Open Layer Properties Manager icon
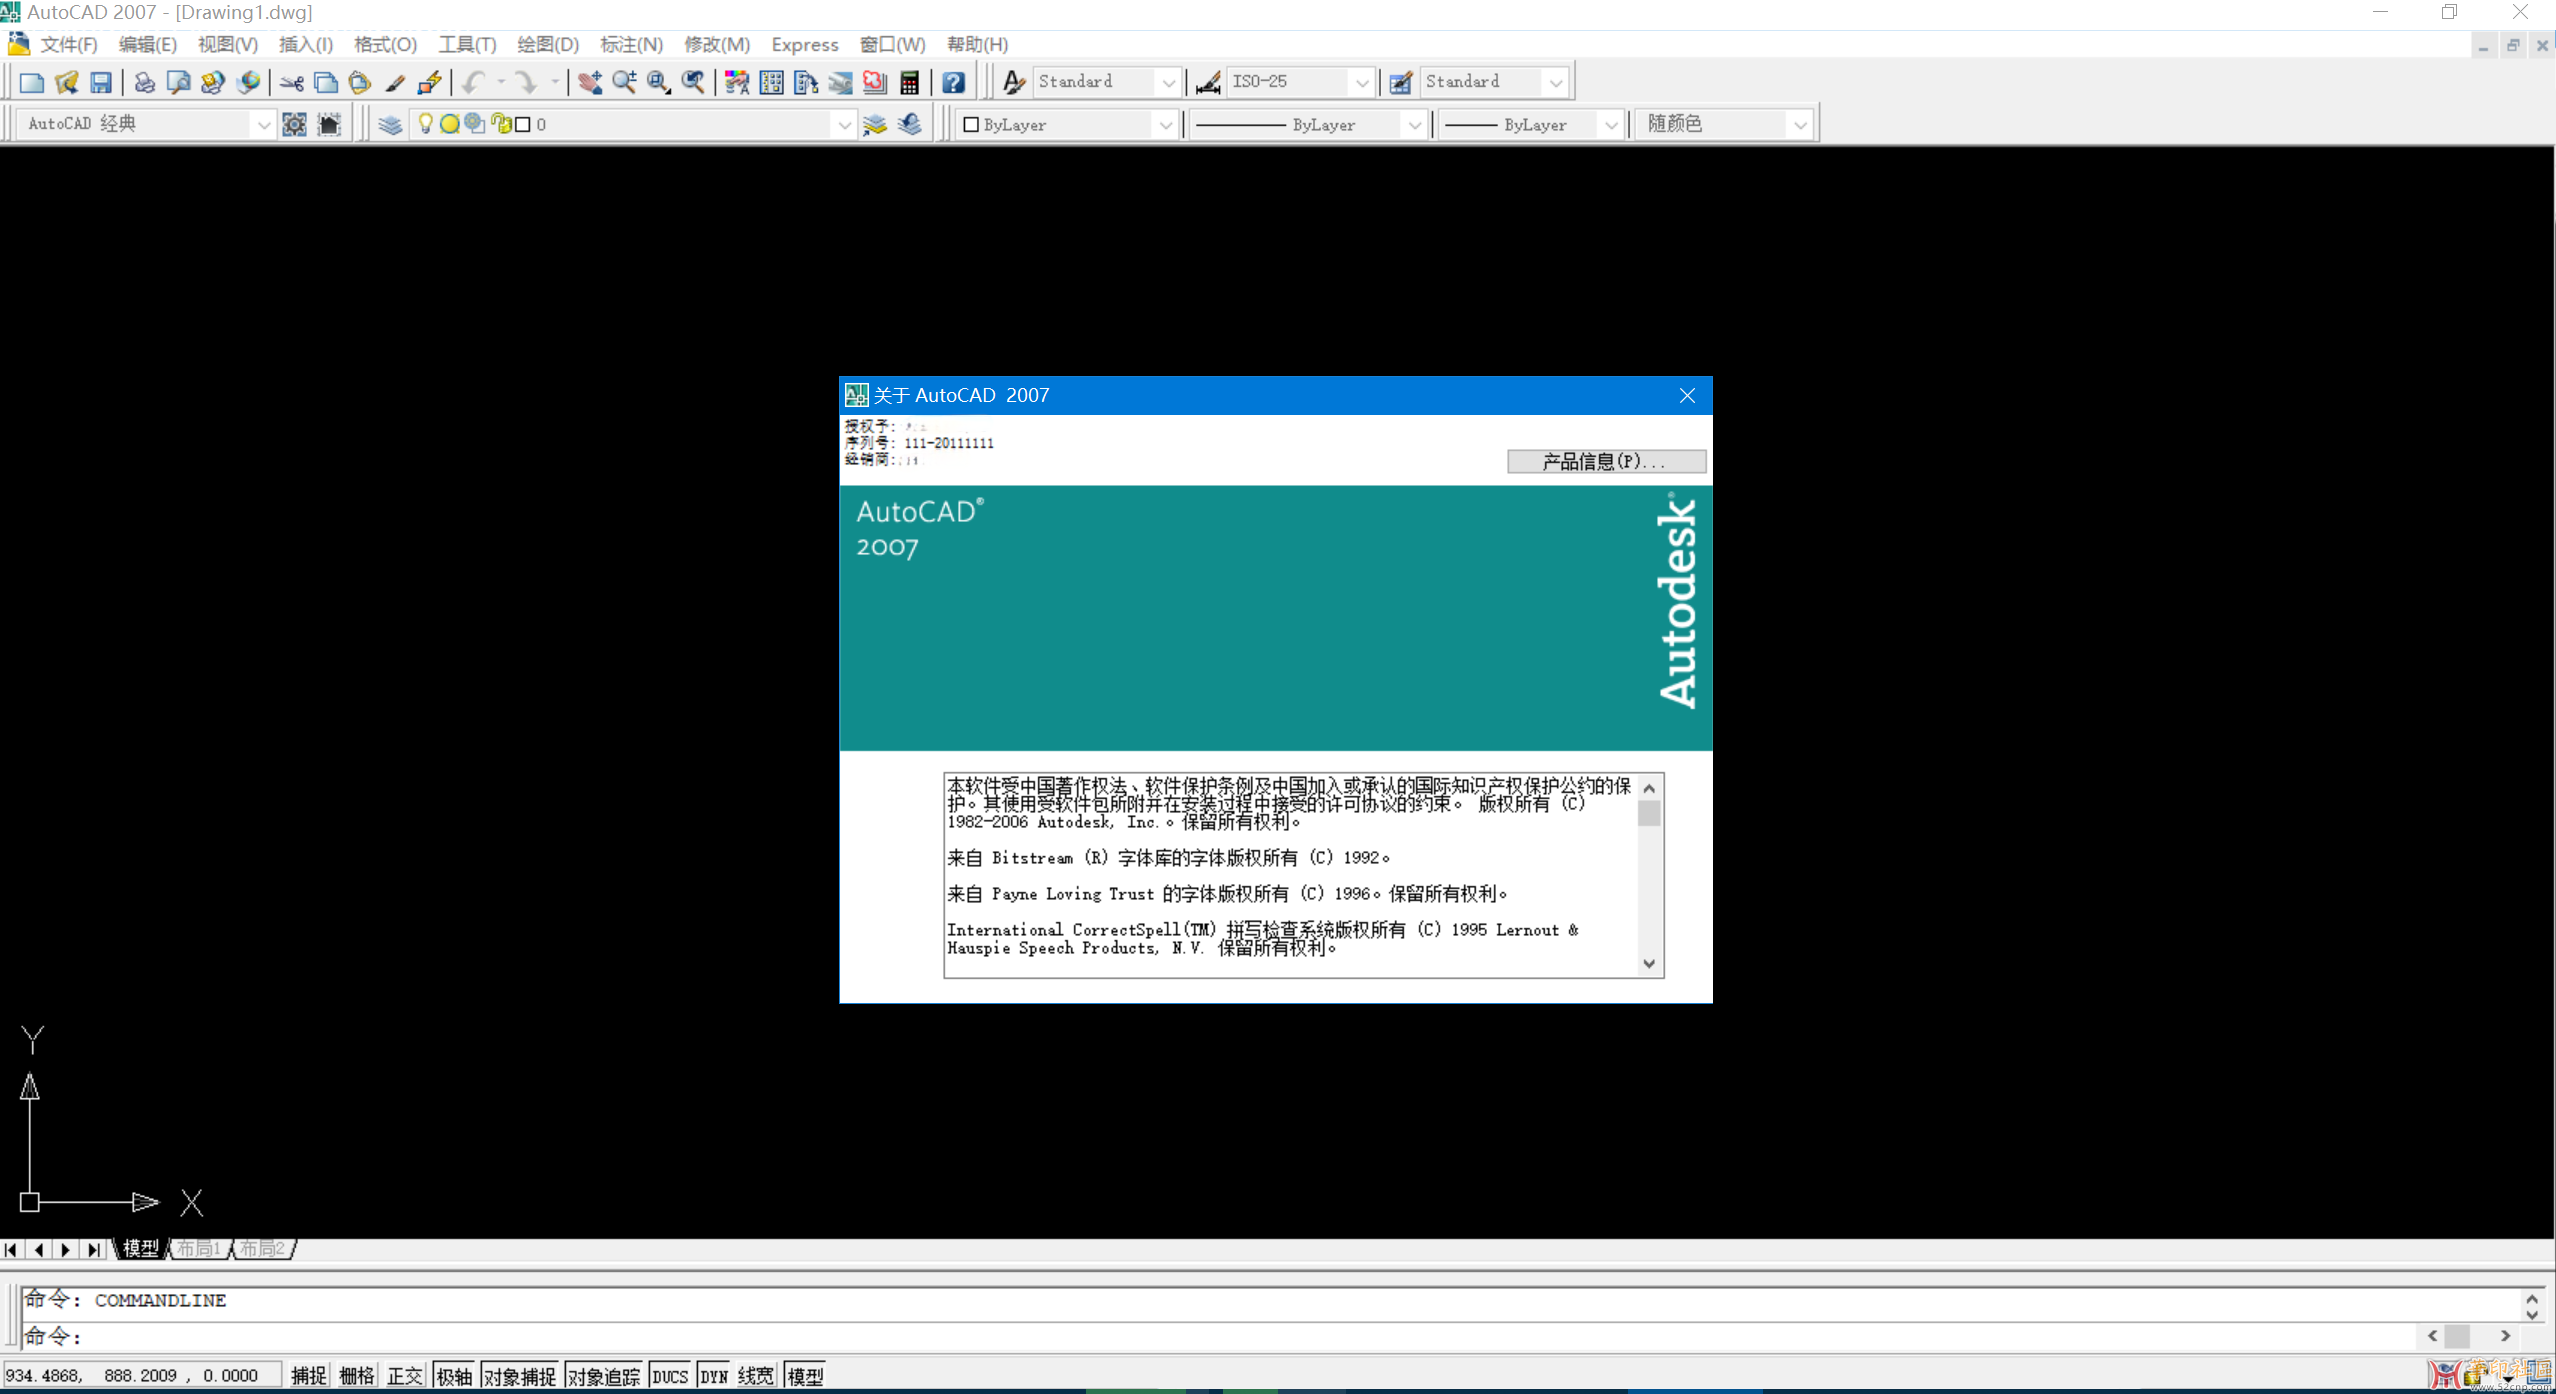Screen dimensions: 2556x1394 pos(390,124)
